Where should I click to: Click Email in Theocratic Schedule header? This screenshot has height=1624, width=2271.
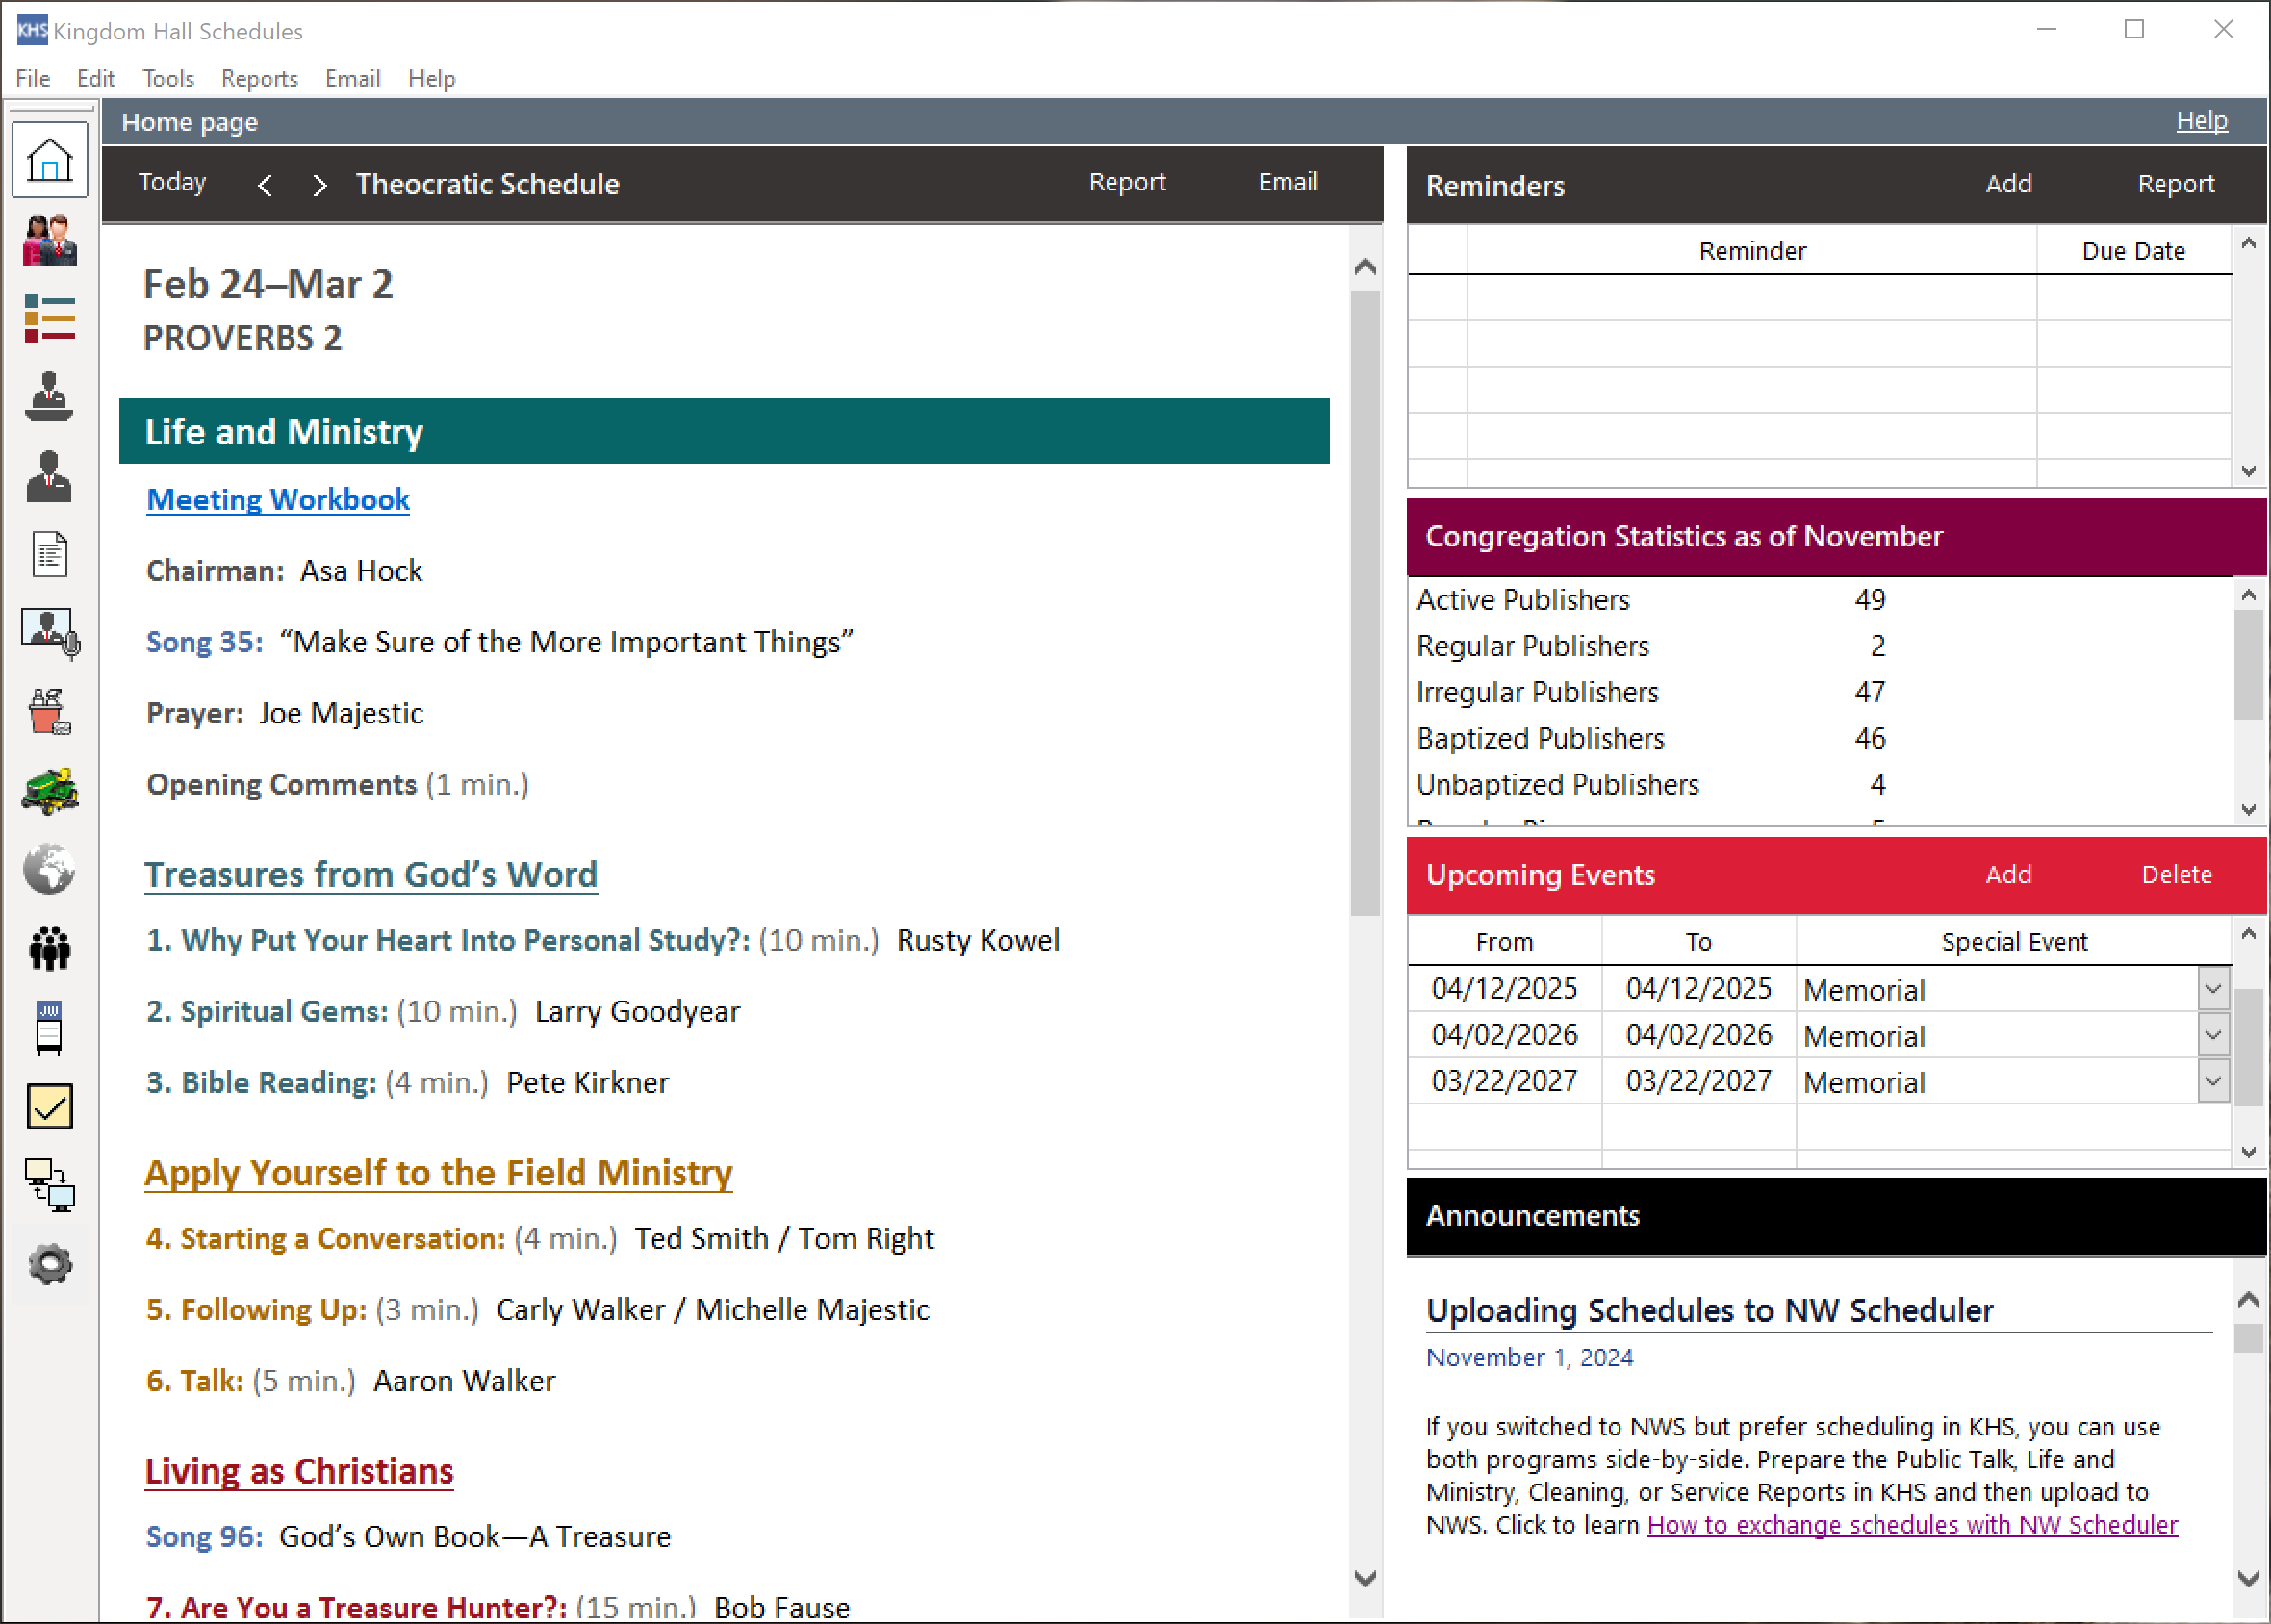pos(1288,182)
